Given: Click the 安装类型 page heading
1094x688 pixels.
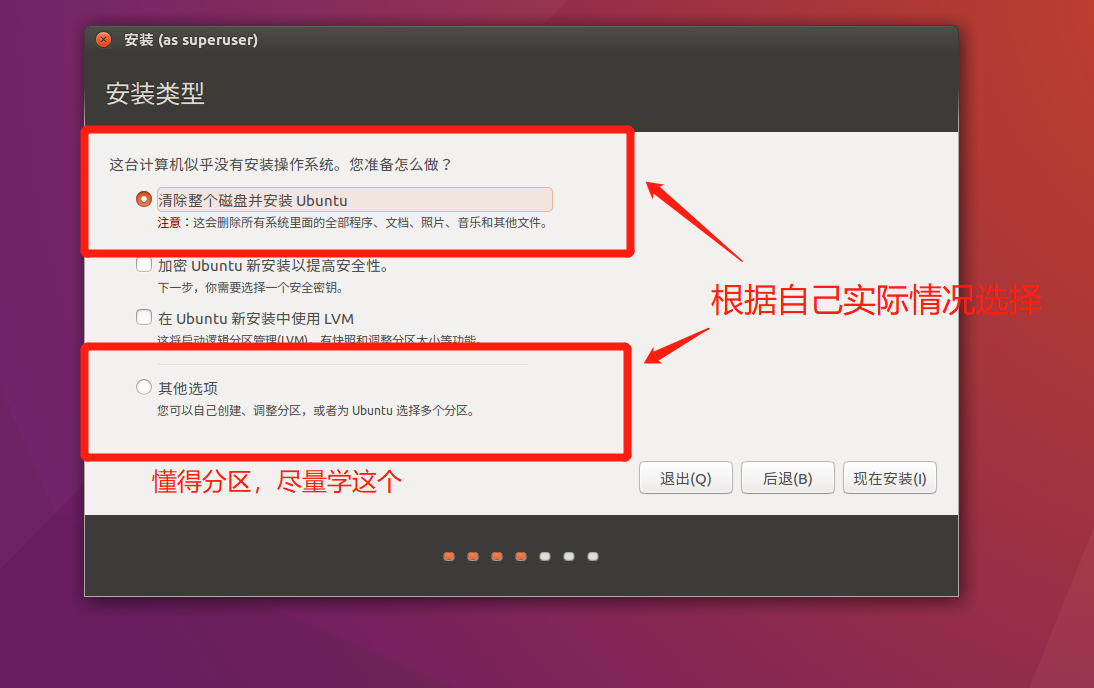Looking at the screenshot, I should click(155, 93).
